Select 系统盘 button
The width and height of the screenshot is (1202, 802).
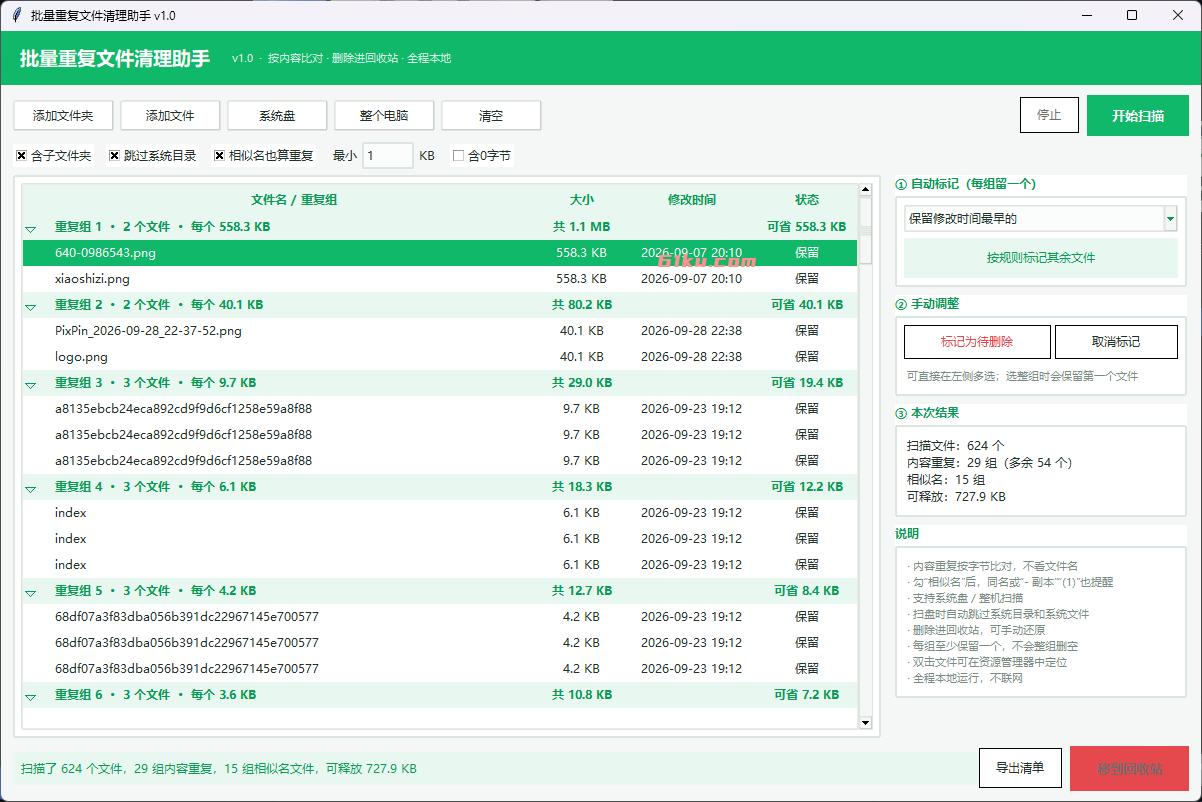pyautogui.click(x=277, y=116)
